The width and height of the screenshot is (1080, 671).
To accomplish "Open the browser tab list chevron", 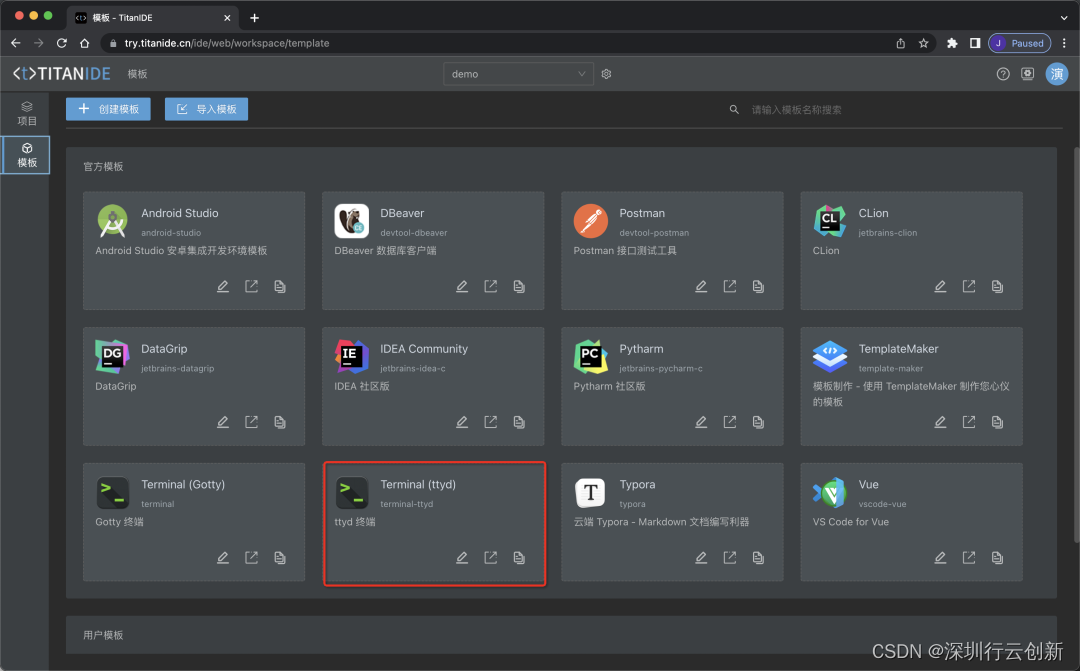I will 1064,17.
